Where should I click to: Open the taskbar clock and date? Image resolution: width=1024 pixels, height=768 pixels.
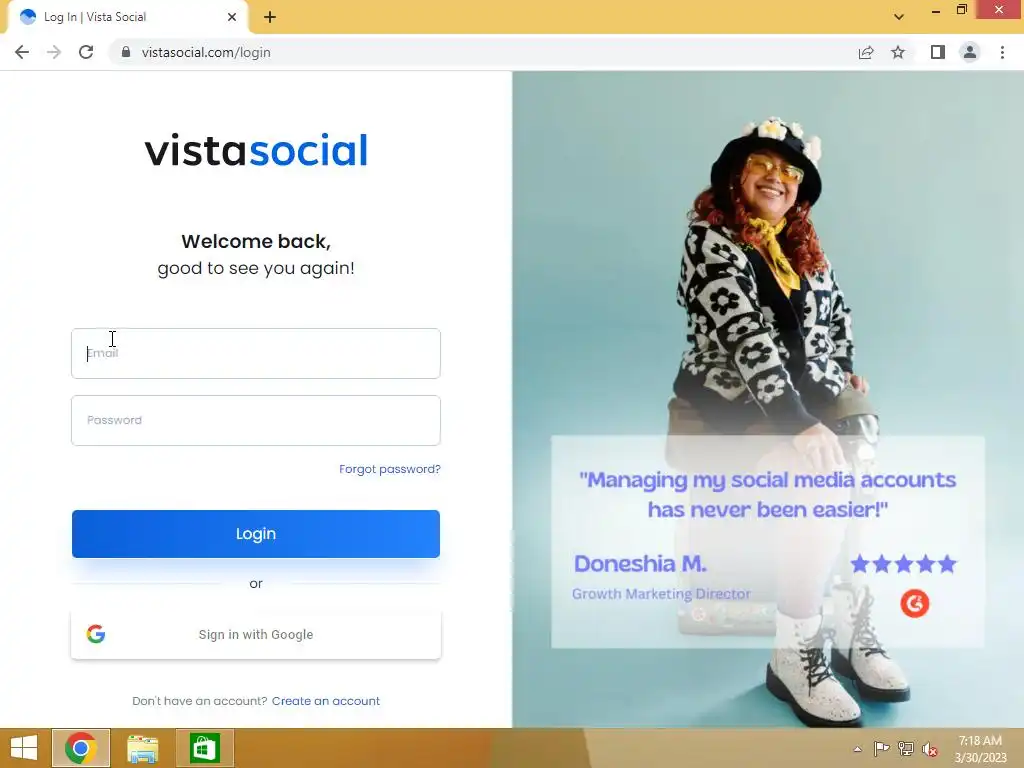point(980,749)
